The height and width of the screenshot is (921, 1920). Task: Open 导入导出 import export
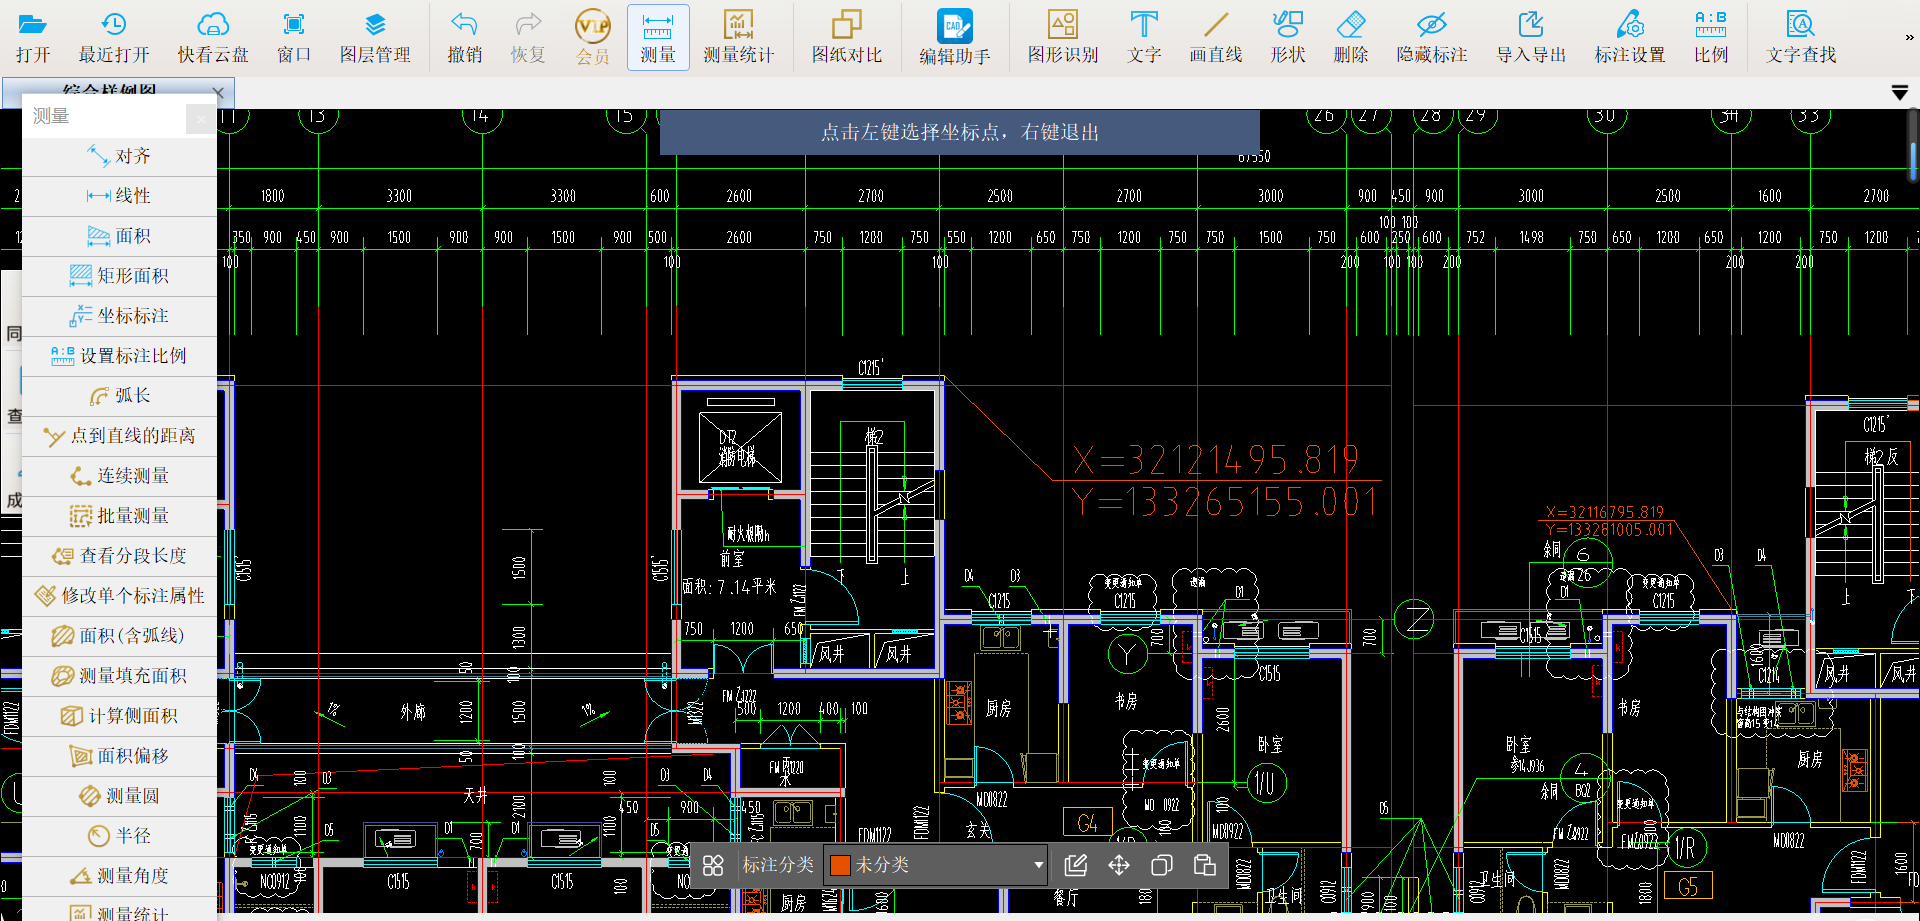click(x=1531, y=38)
